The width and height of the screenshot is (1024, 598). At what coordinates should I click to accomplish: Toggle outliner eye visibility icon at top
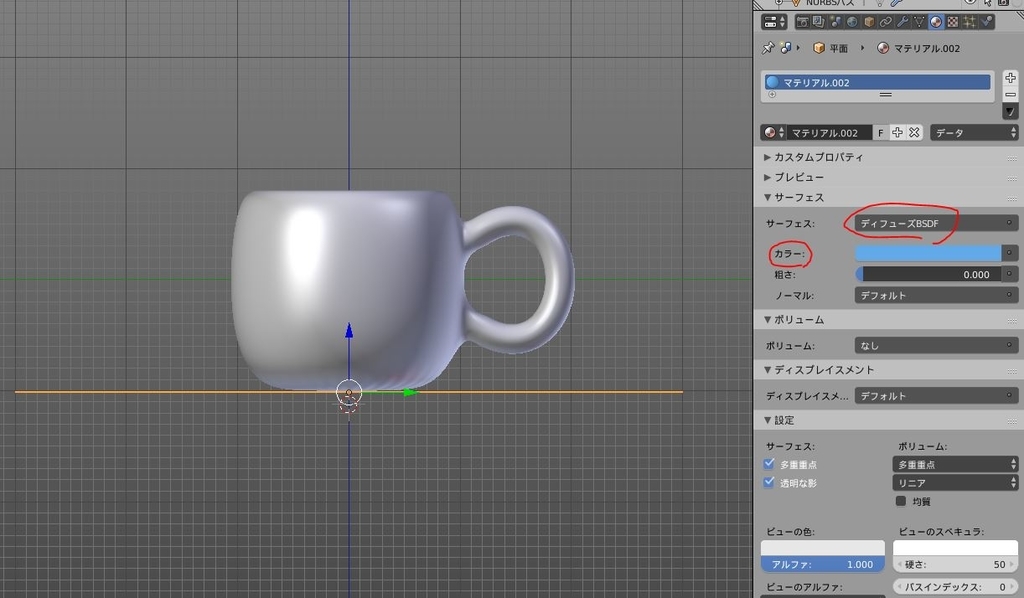click(x=970, y=3)
